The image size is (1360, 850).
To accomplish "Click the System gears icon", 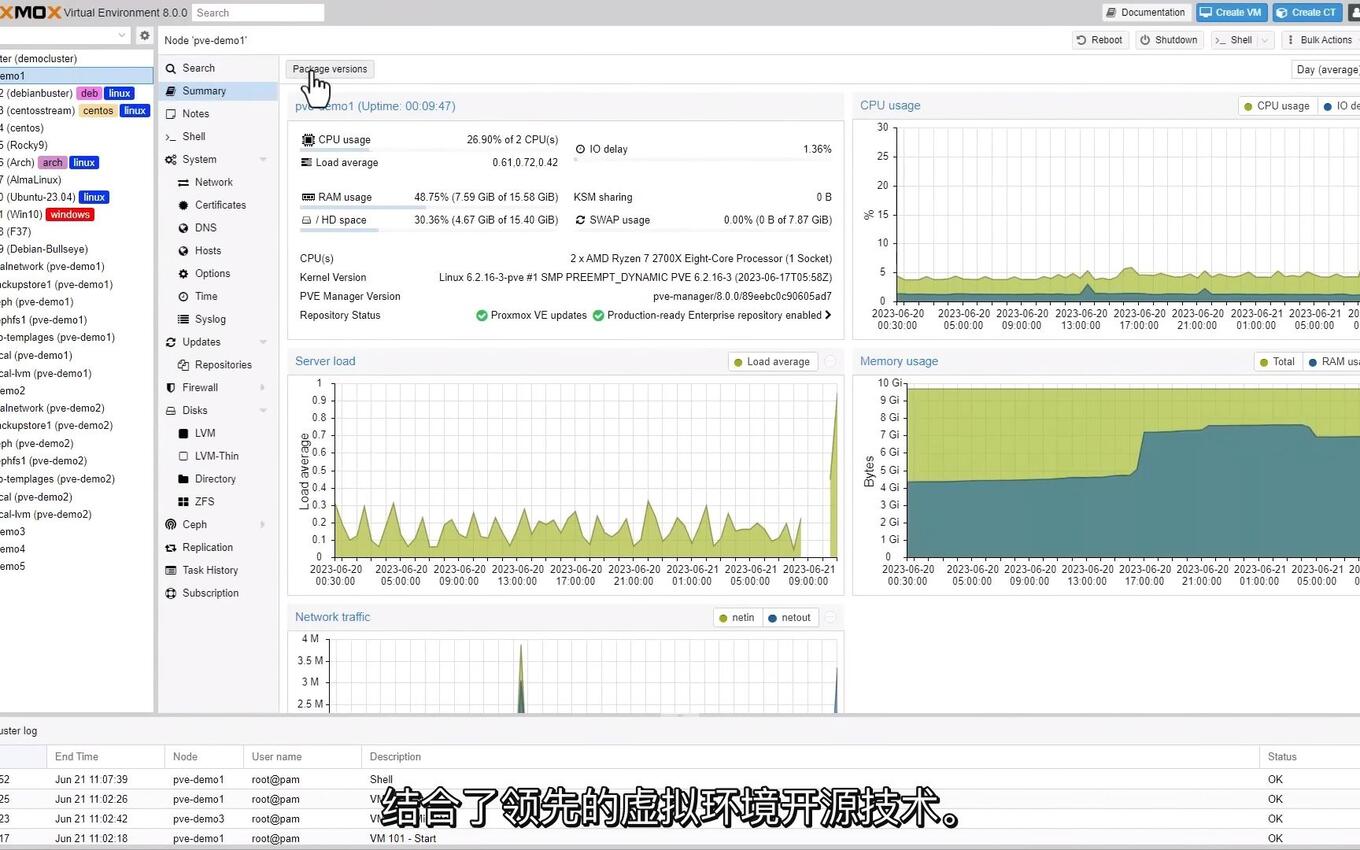I will (172, 160).
